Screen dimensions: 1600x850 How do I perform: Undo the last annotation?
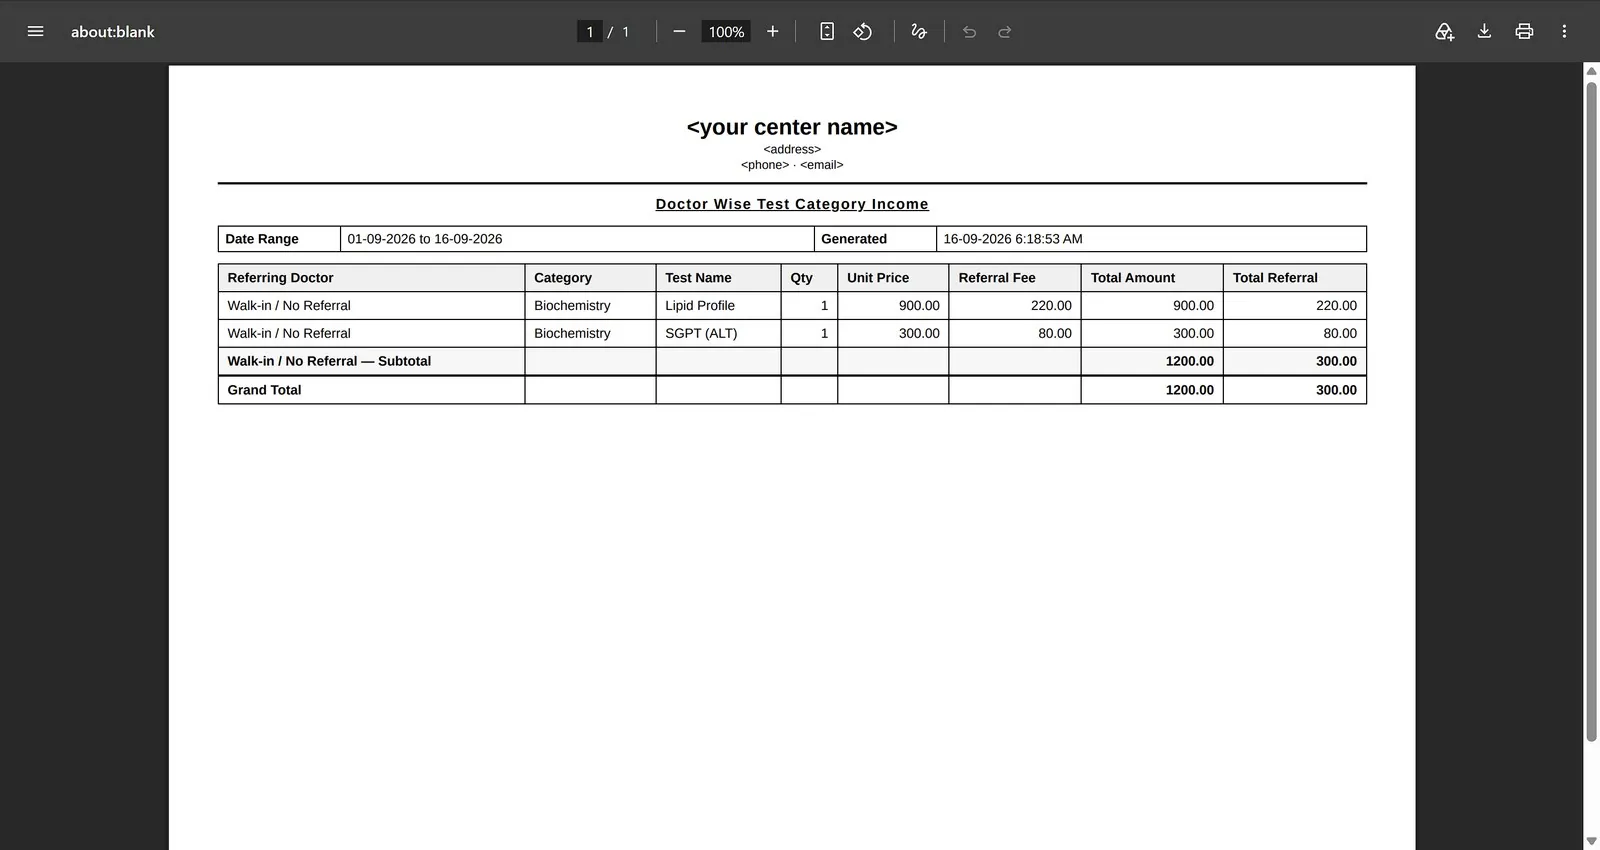coord(969,31)
